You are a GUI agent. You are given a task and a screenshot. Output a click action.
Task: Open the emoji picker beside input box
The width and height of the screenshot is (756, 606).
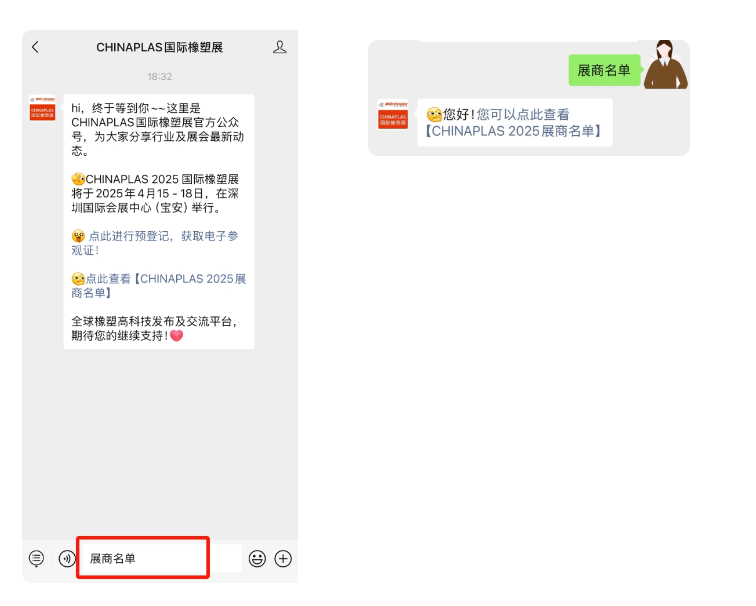pos(257,559)
